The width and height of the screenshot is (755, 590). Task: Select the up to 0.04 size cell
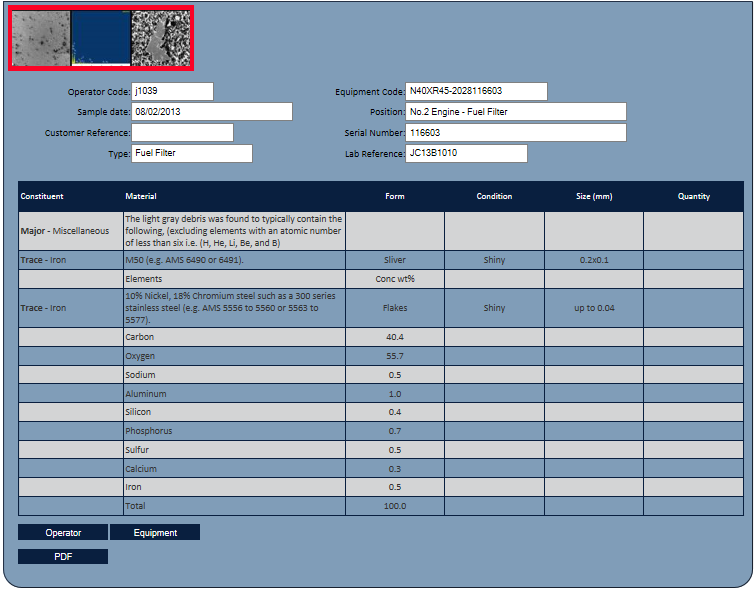[x=594, y=308]
